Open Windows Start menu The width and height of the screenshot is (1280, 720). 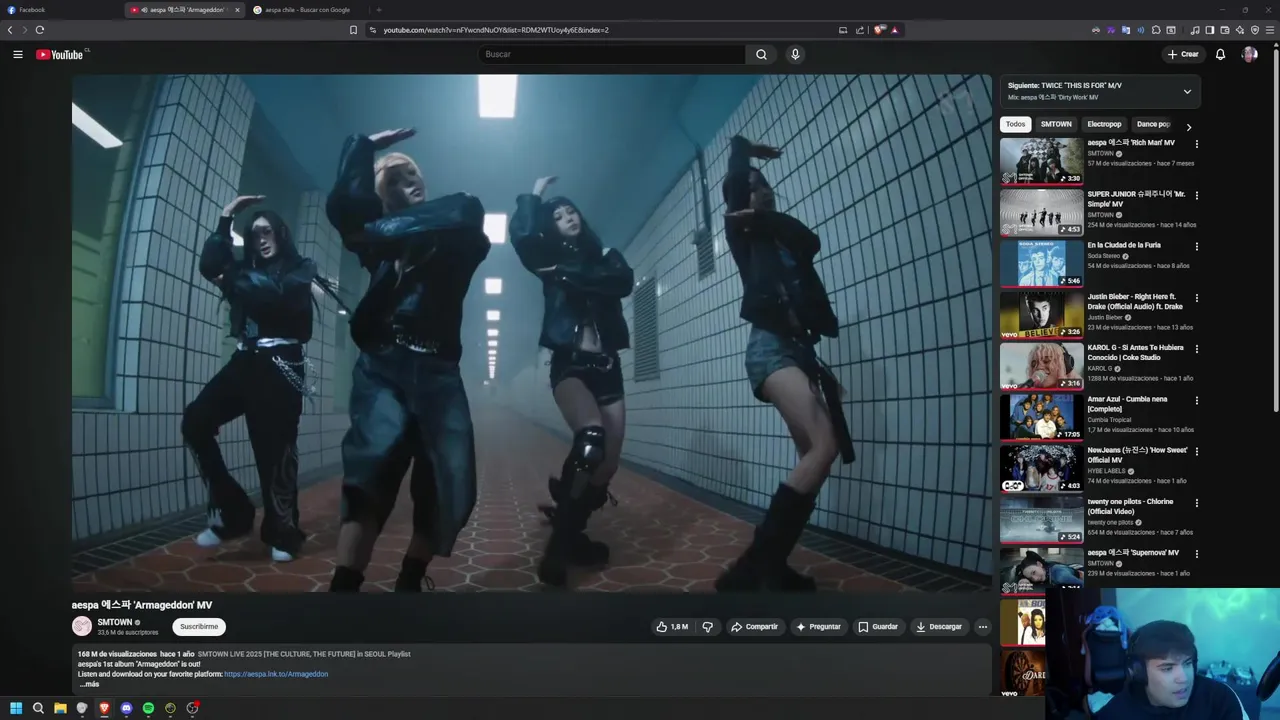[x=16, y=708]
